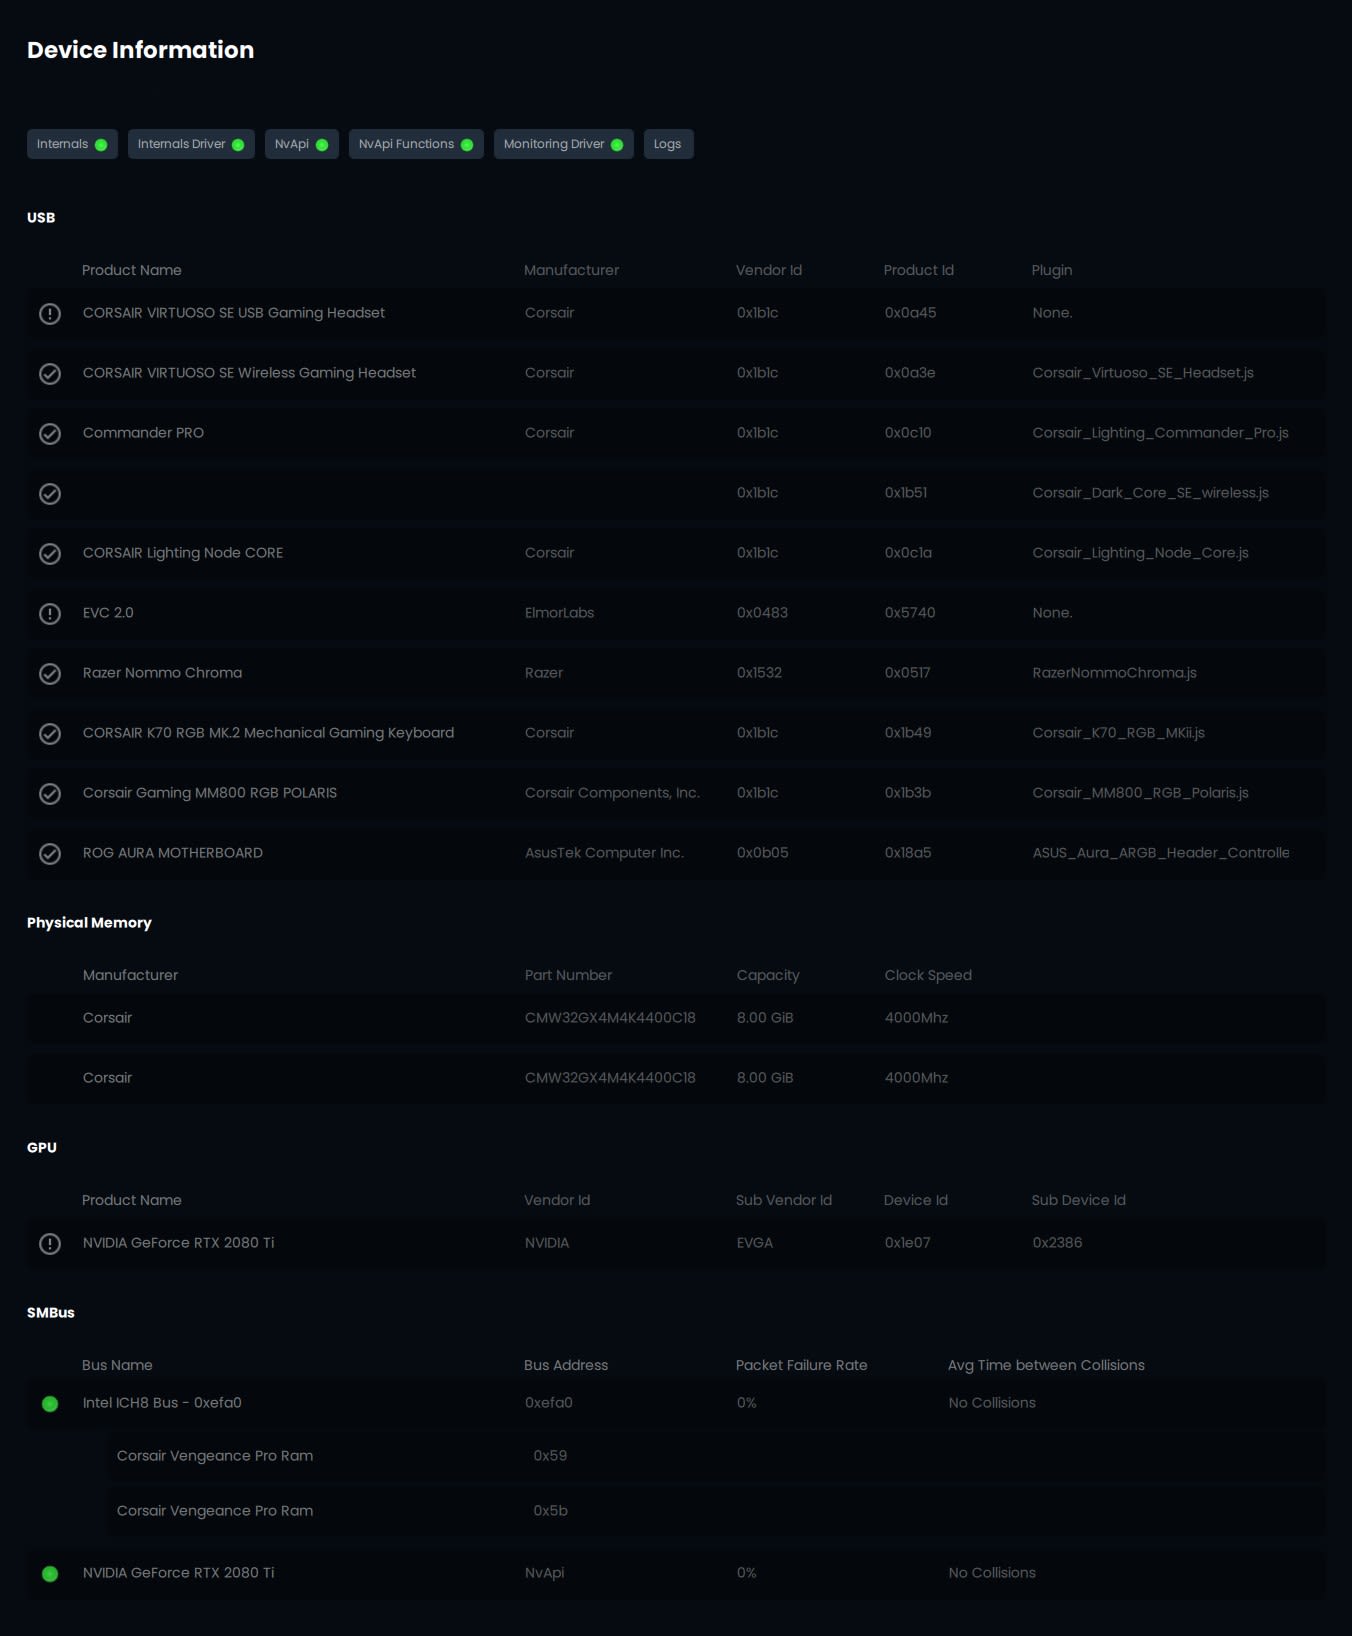The height and width of the screenshot is (1636, 1352).
Task: Click check icon beside Razer Nommo Chroma
Action: click(x=50, y=674)
